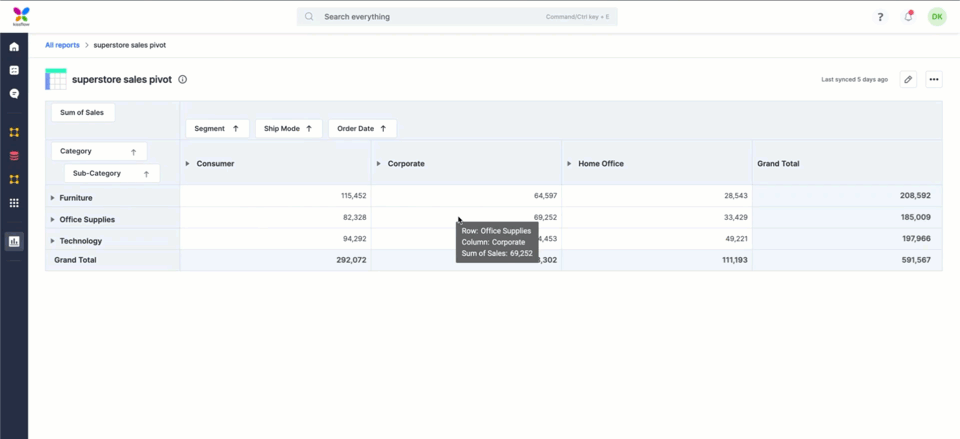The width and height of the screenshot is (960, 439).
Task: Select the Furniture Consumer cell 115,452
Action: tap(276, 196)
